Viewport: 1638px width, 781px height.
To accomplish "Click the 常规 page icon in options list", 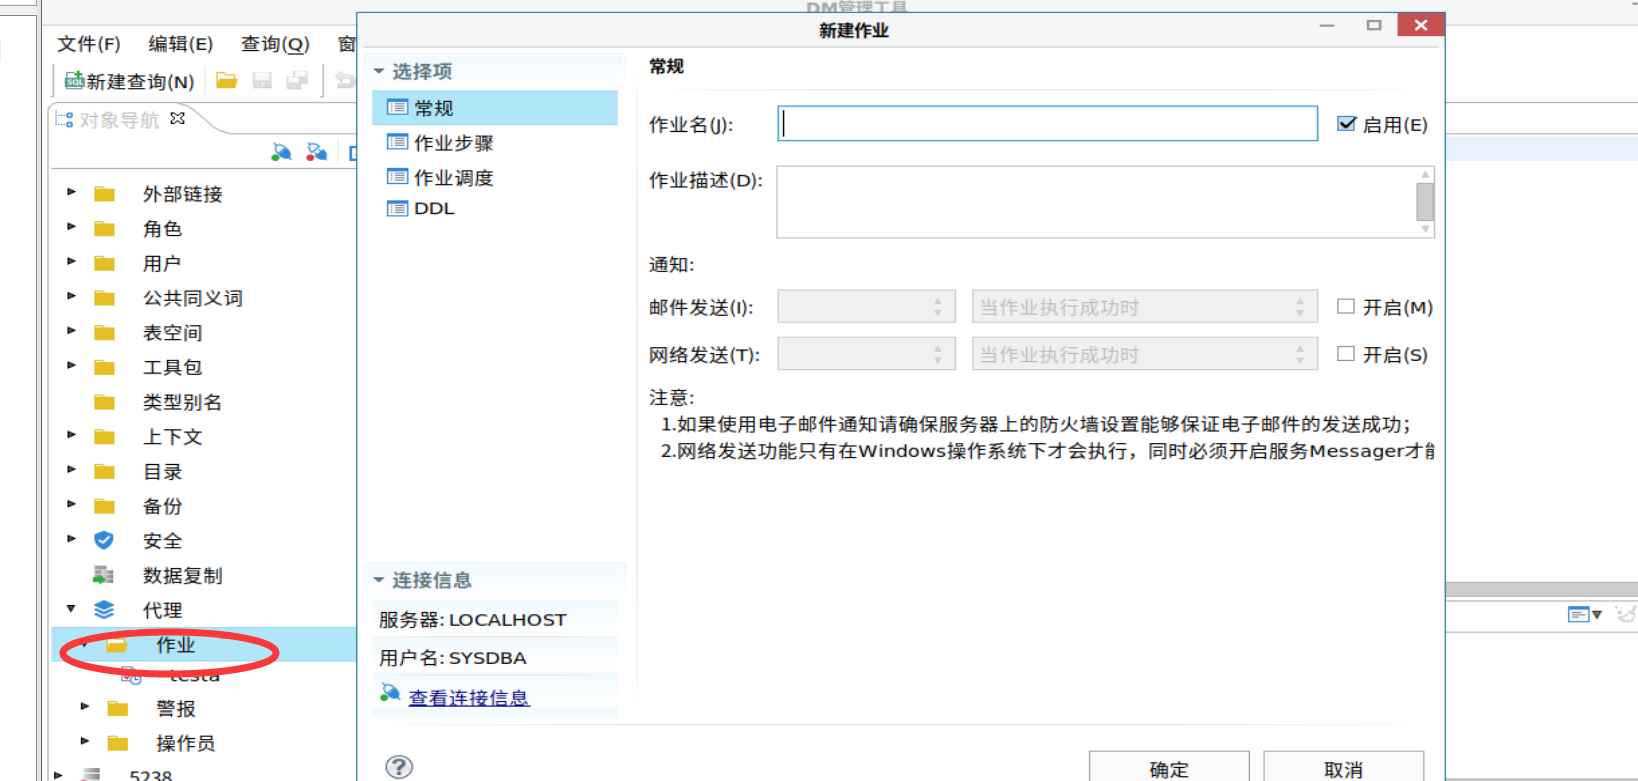I will coord(398,107).
